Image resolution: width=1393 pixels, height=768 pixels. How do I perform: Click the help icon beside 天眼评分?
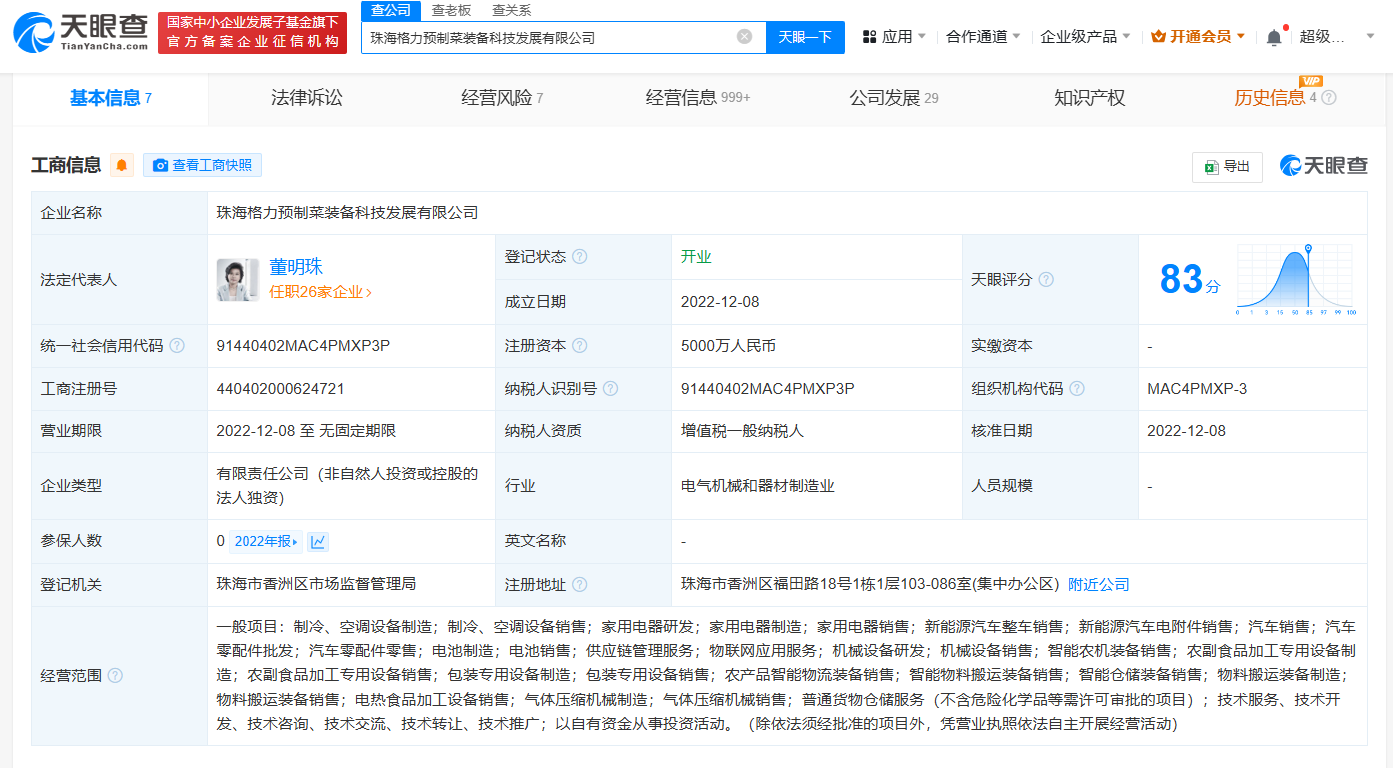pyautogui.click(x=1046, y=280)
